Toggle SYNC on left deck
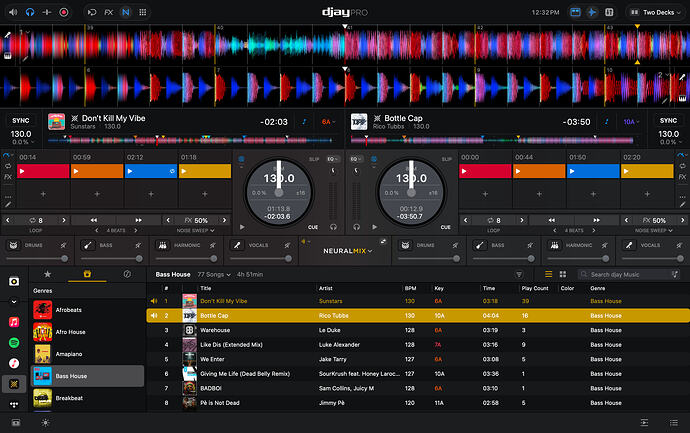The height and width of the screenshot is (433, 690). [21, 121]
